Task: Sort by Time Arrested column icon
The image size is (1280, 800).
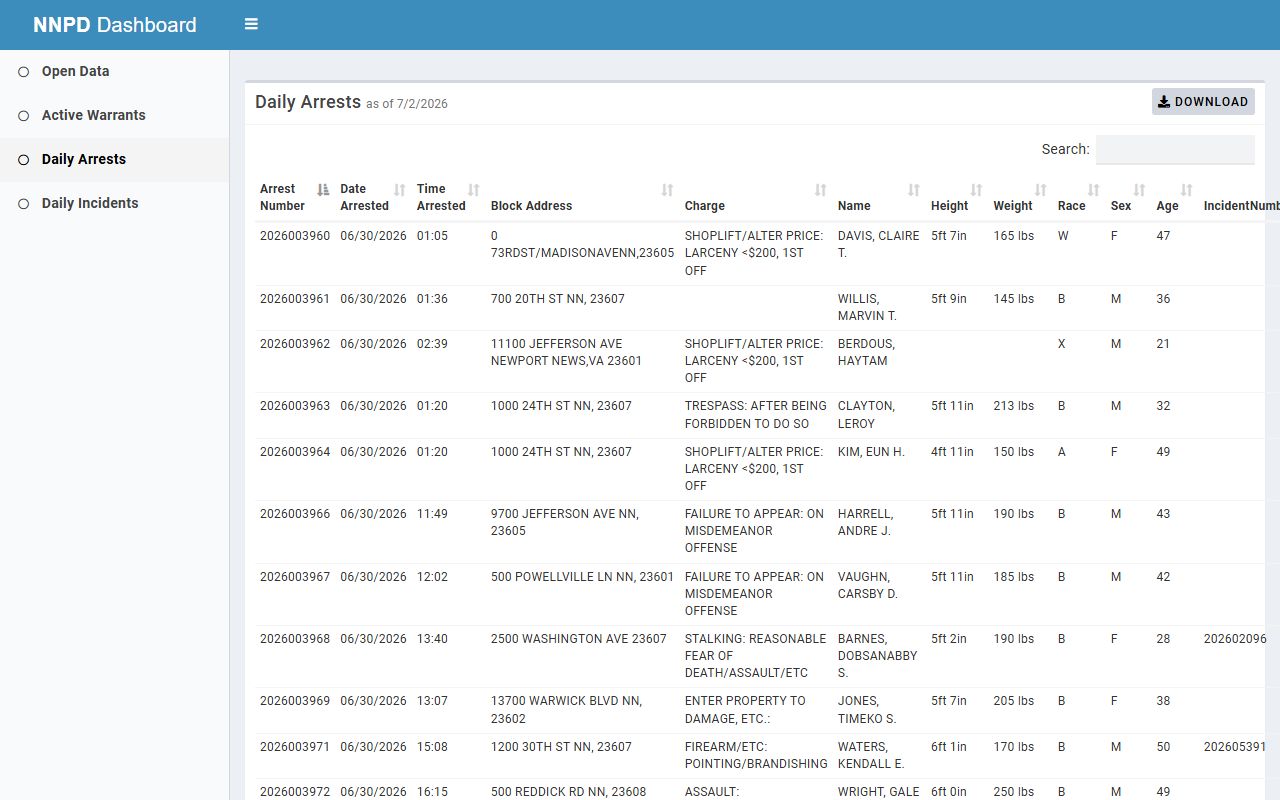Action: [x=474, y=190]
